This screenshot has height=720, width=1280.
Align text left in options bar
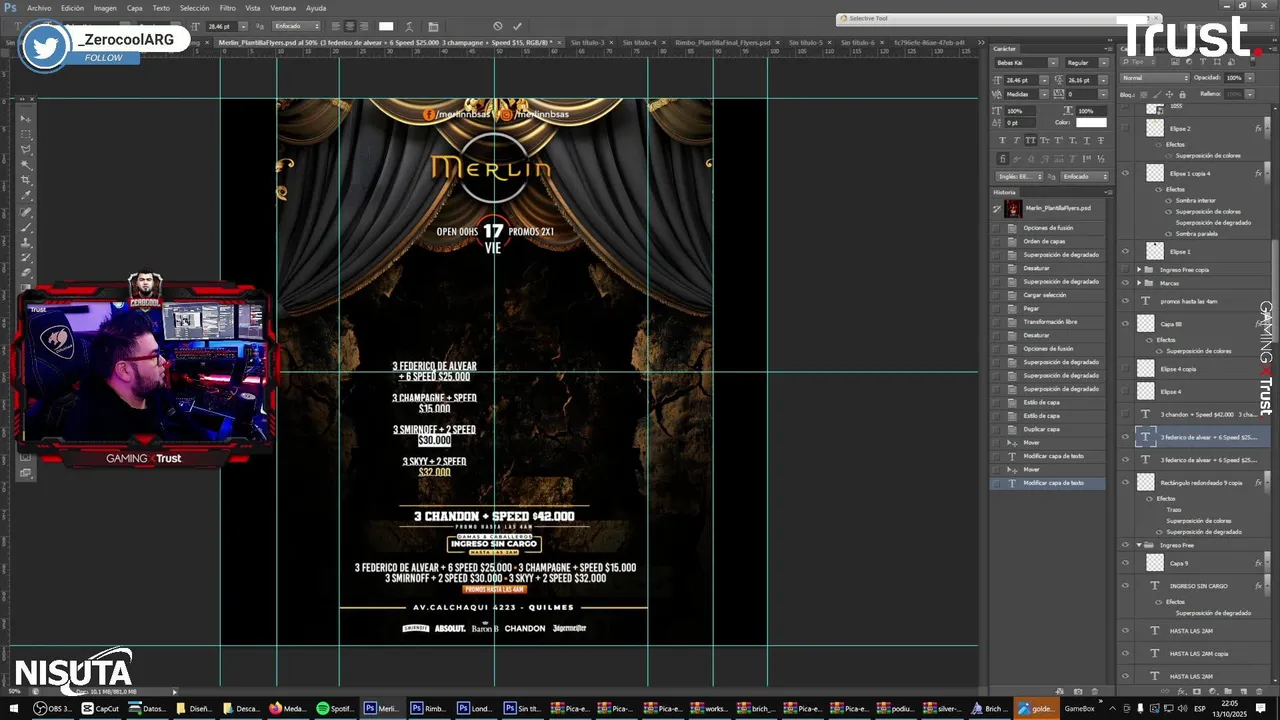tap(336, 26)
